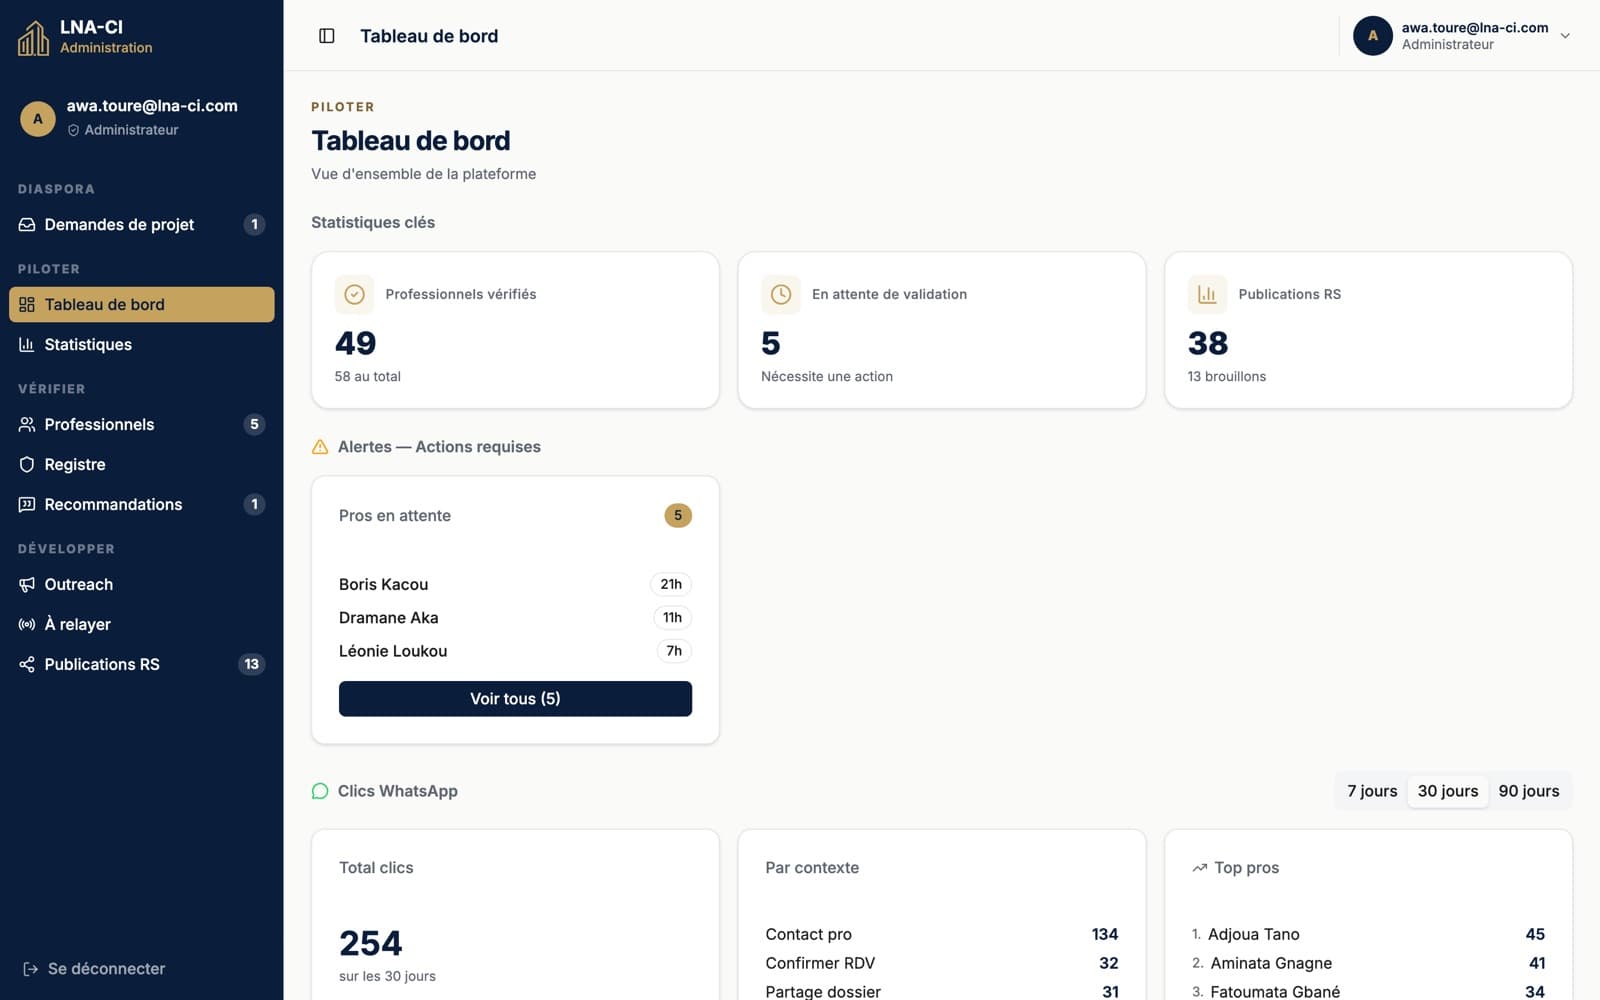Toggle the sidebar panel icon

pos(326,36)
